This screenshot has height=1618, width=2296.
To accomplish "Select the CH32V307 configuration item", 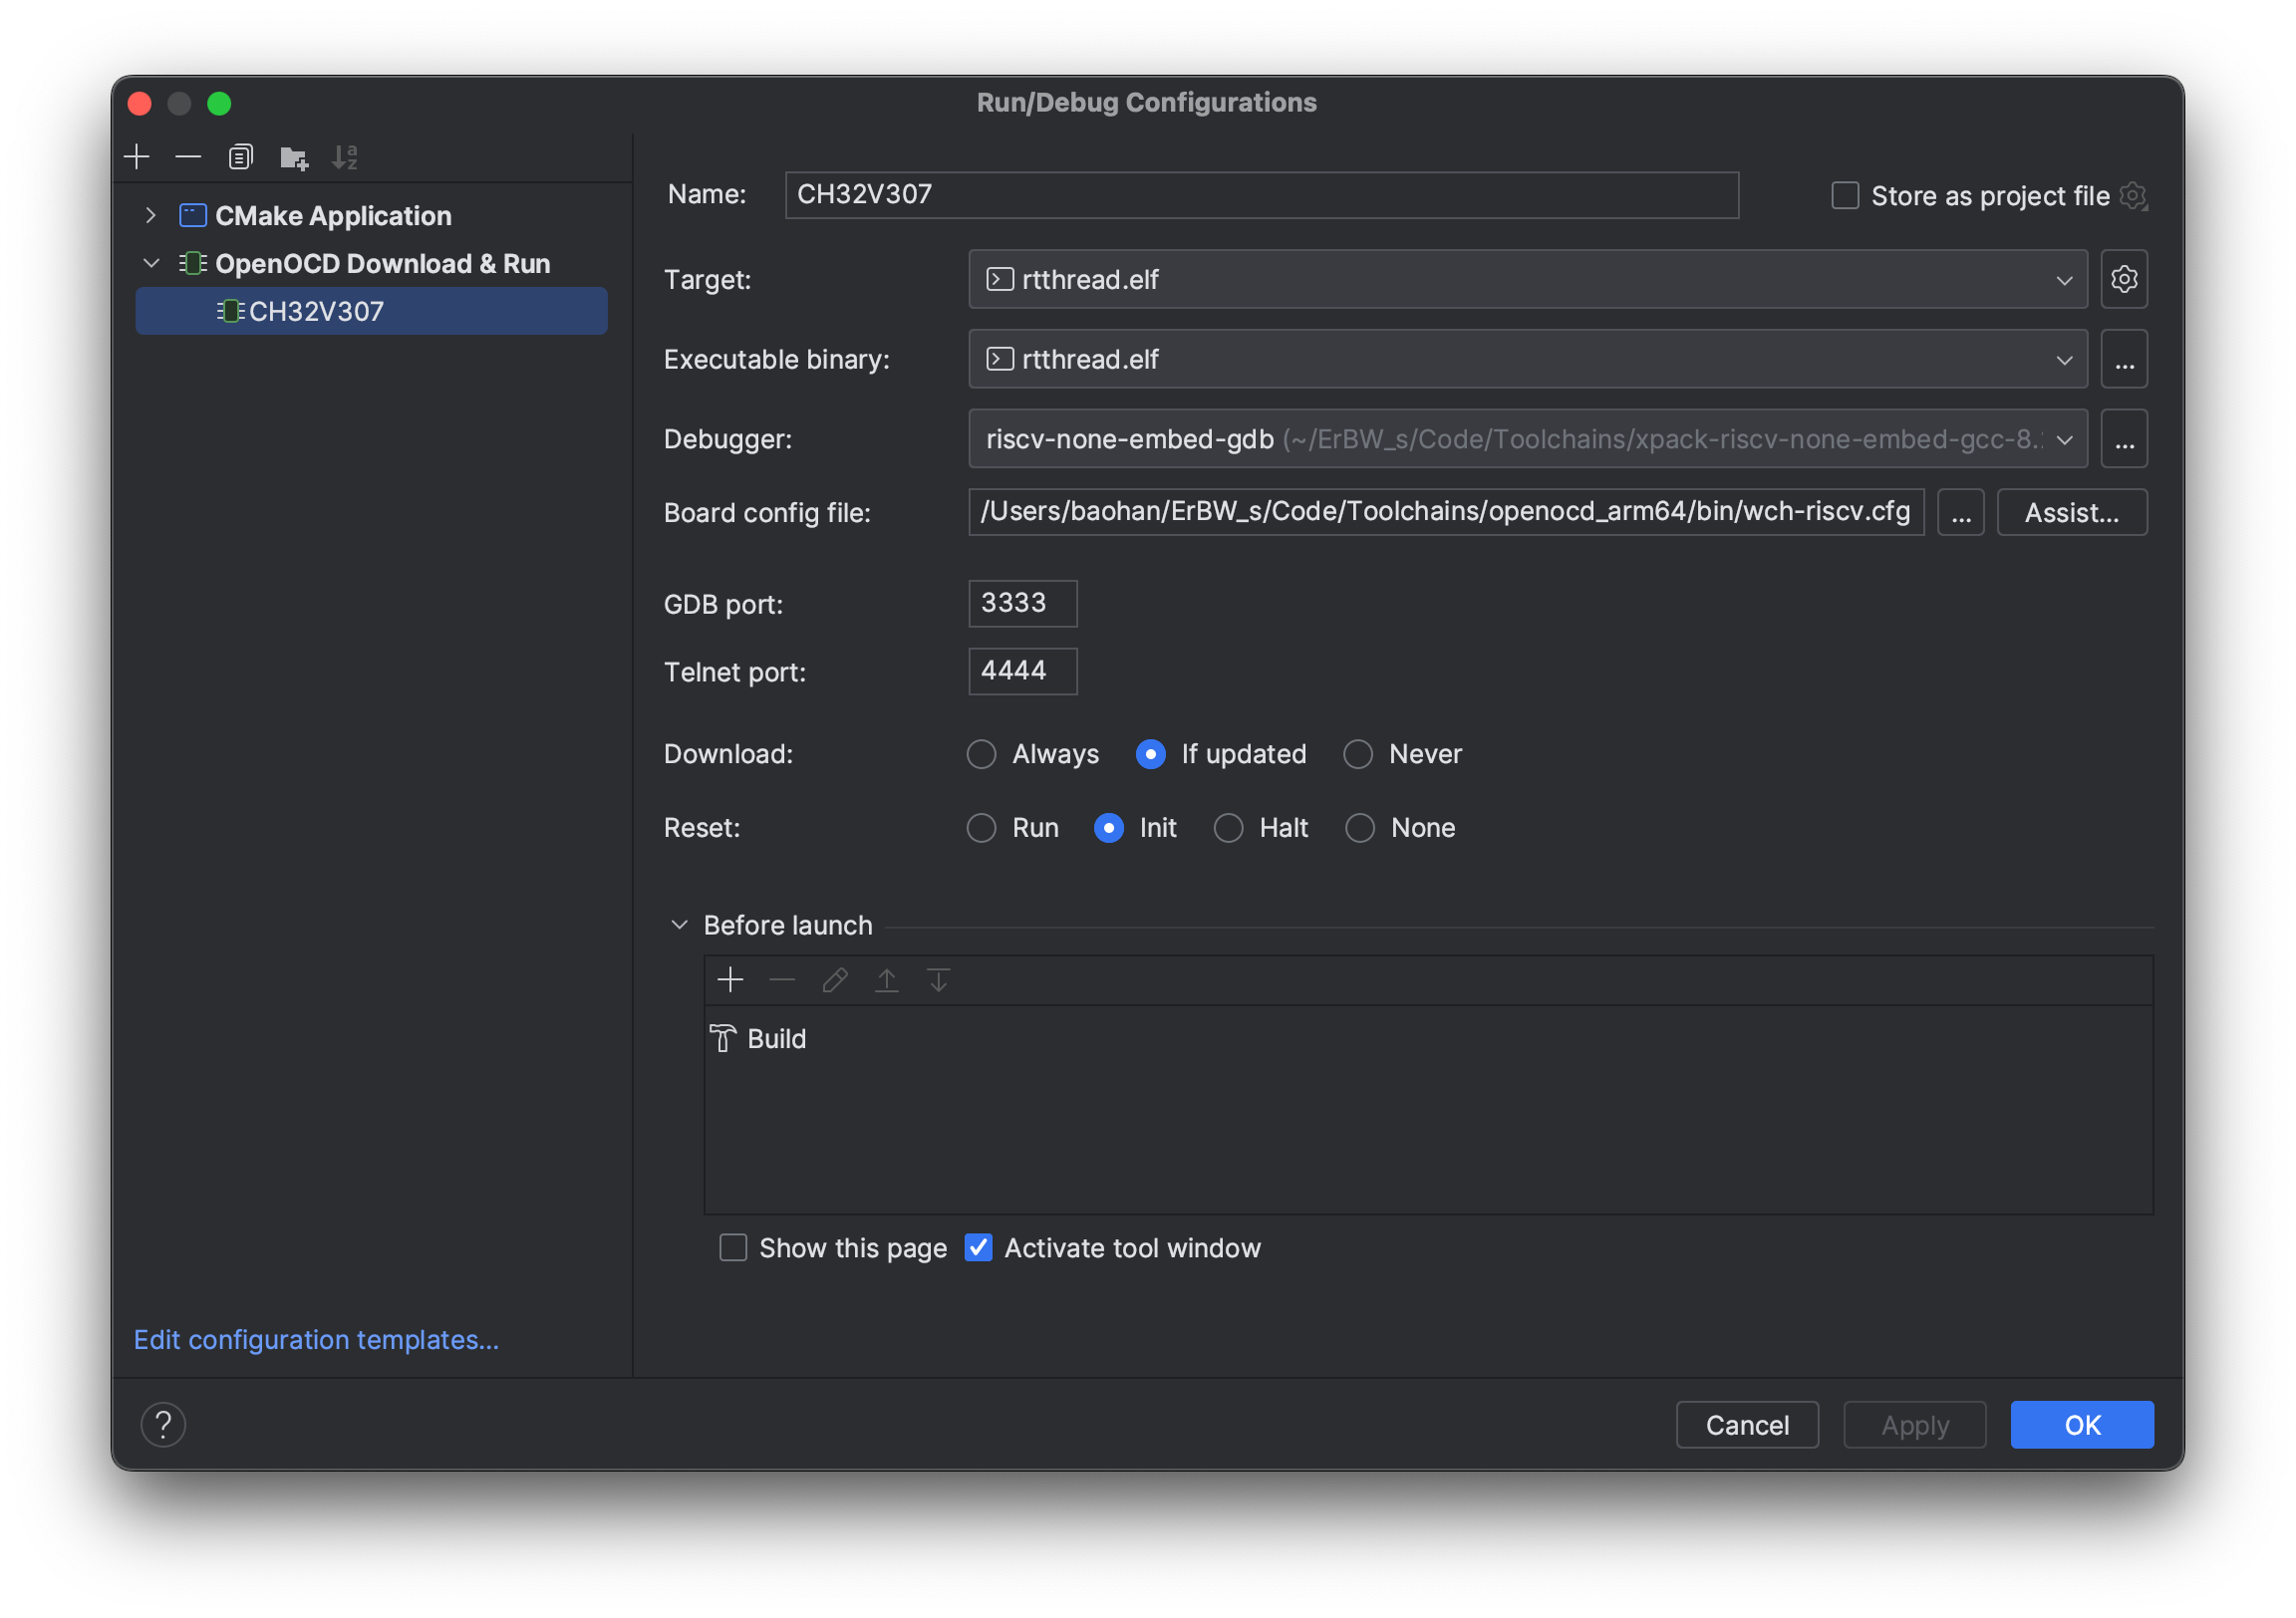I will click(x=372, y=312).
